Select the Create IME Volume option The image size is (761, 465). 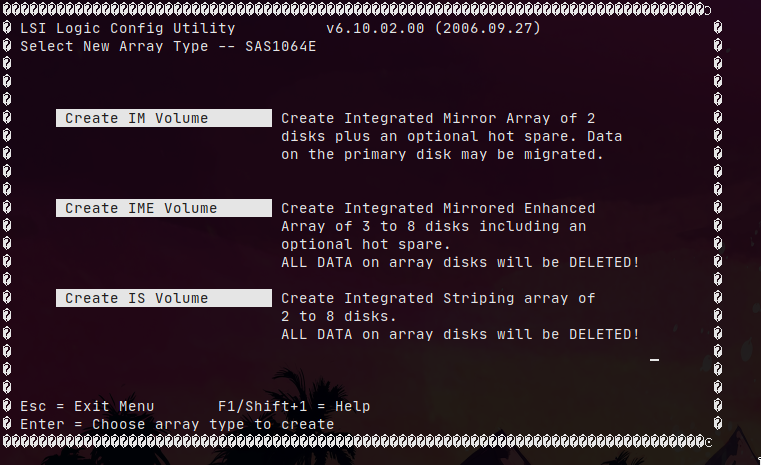coord(163,208)
